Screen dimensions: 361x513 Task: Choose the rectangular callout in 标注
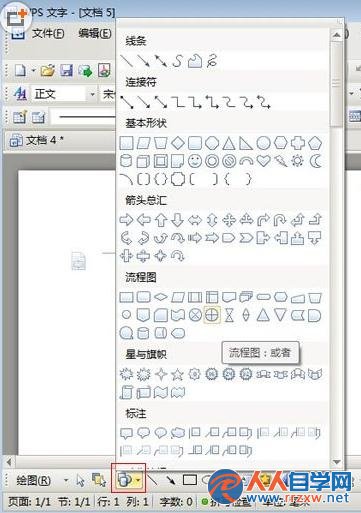tap(126, 433)
